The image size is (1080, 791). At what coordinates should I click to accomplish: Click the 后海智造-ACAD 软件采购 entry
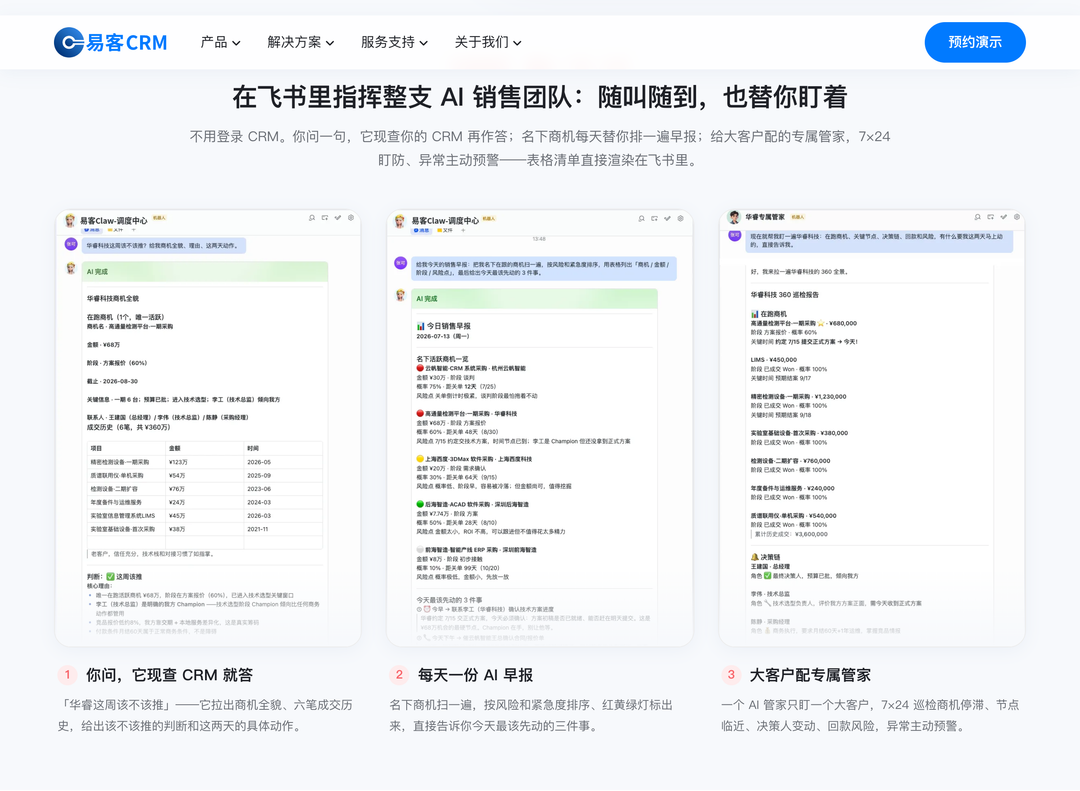[x=472, y=504]
